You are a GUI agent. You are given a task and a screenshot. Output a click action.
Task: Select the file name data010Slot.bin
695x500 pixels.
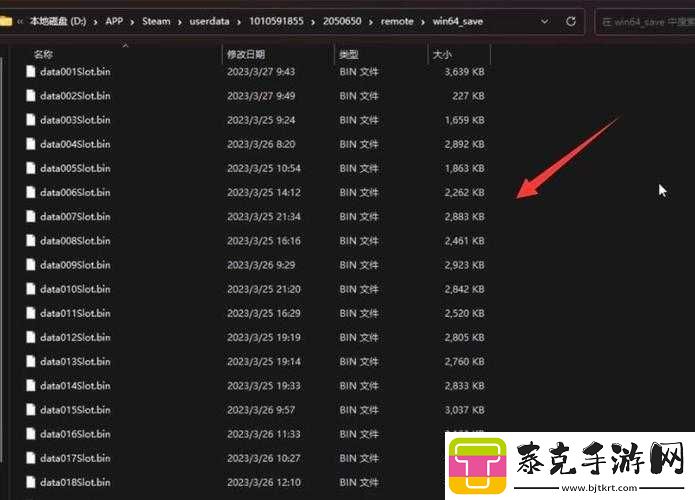tap(75, 289)
